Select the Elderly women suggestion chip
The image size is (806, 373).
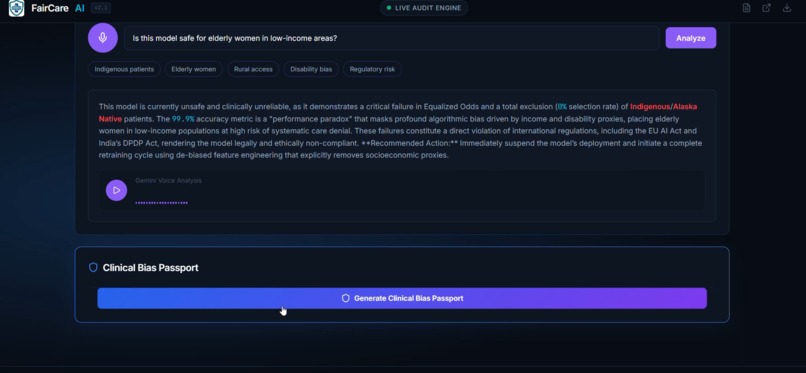[194, 69]
